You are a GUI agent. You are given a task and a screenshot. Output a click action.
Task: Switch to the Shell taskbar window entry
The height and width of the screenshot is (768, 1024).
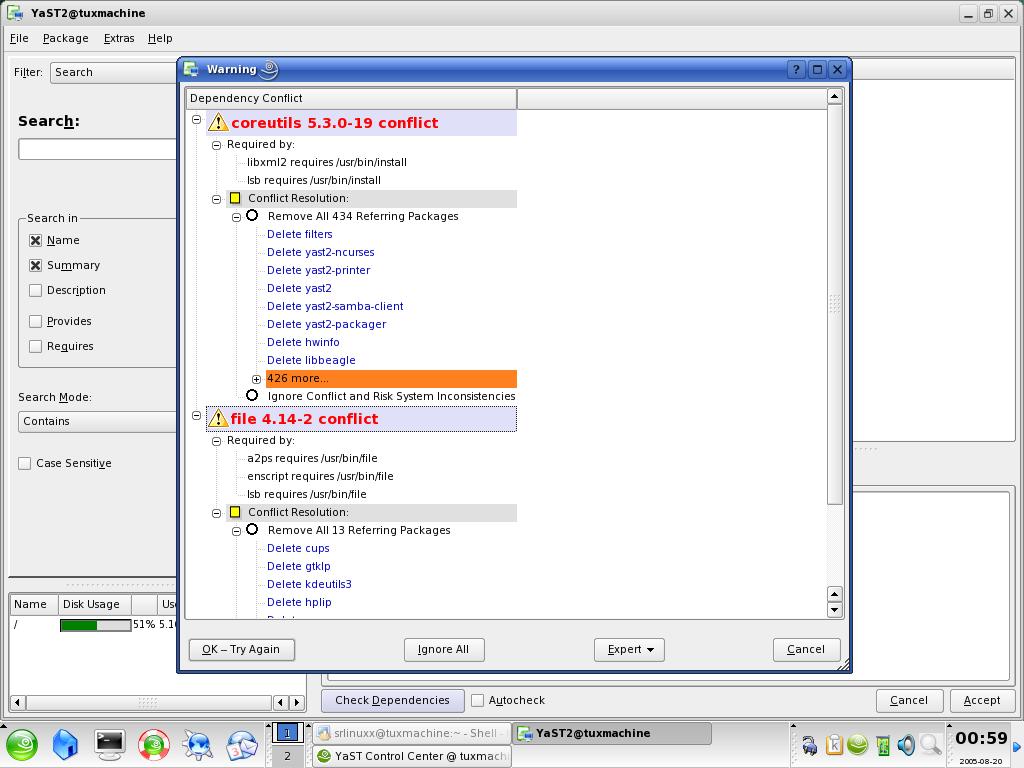click(x=411, y=733)
